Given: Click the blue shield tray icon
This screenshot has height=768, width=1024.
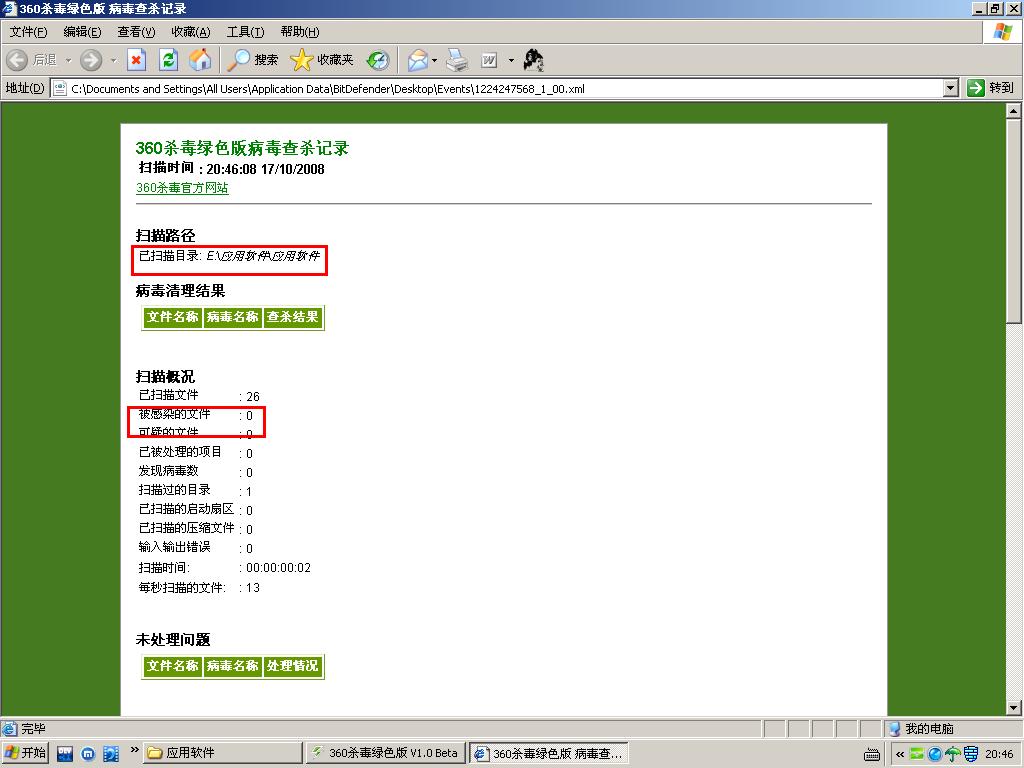Looking at the screenshot, I should [971, 754].
